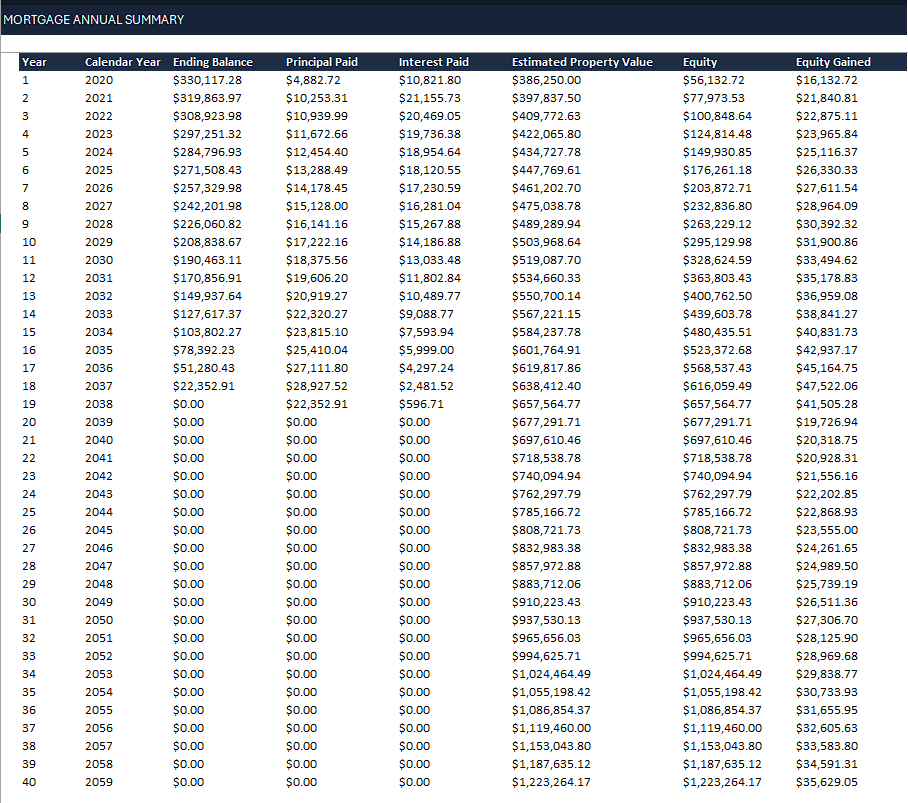
Task: Click ending balance cell $226,060.82
Action: click(x=207, y=223)
